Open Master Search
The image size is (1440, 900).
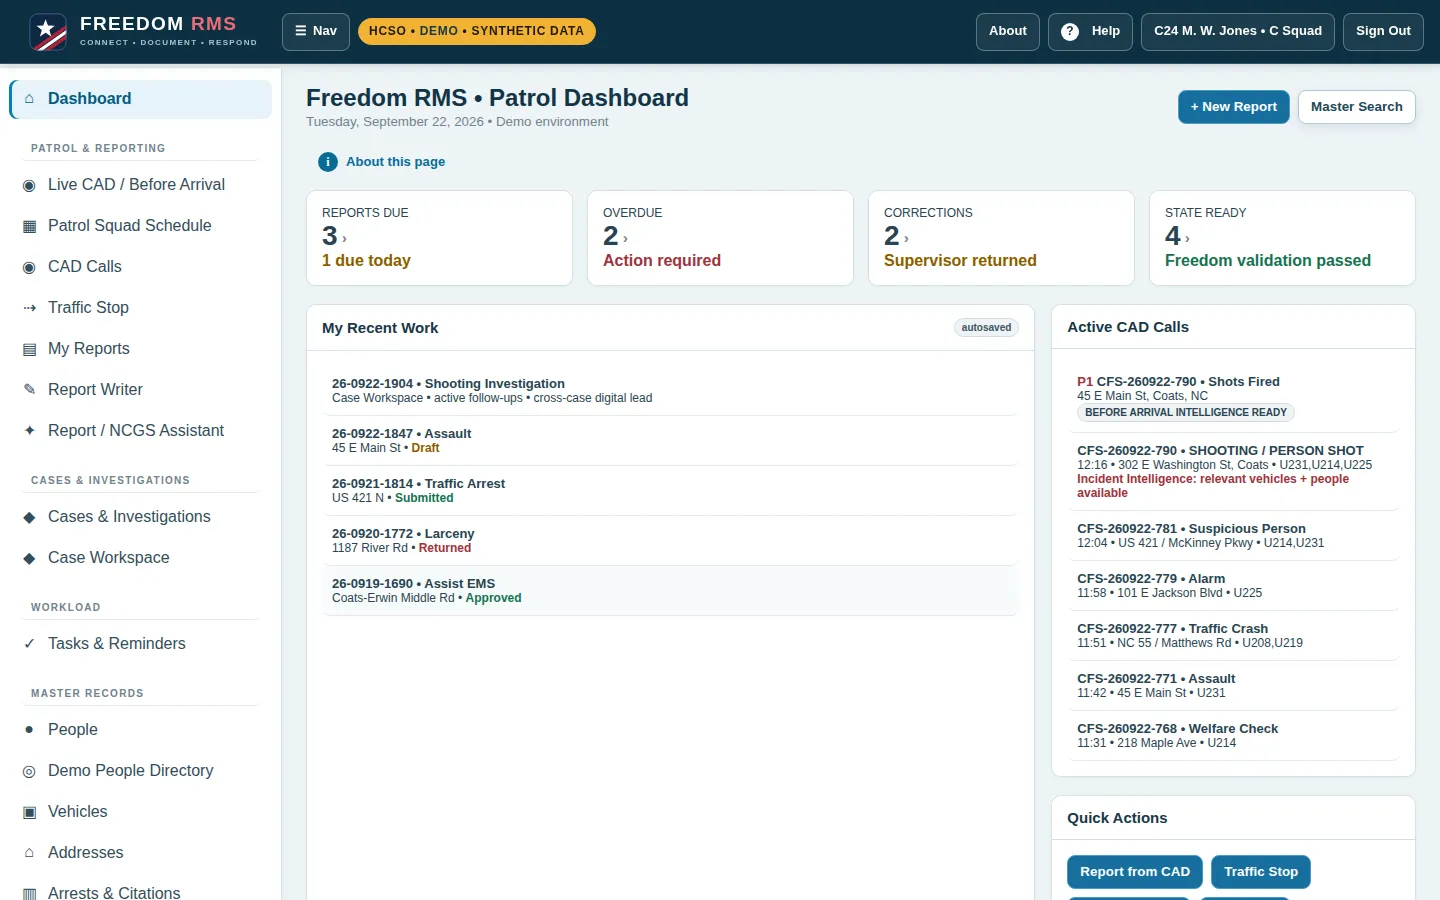pos(1357,107)
